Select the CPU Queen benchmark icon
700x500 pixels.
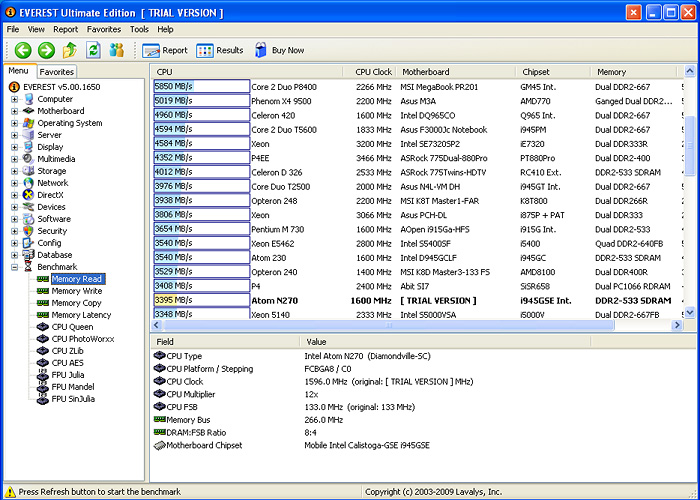tap(43, 327)
